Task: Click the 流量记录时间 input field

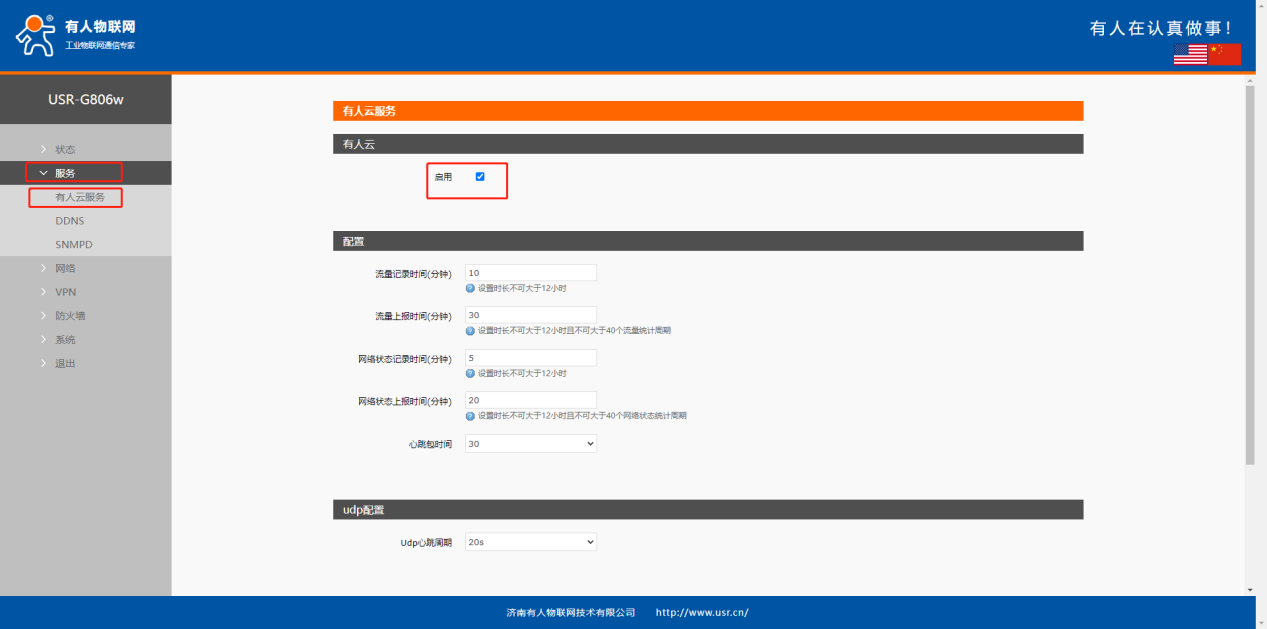Action: (530, 273)
